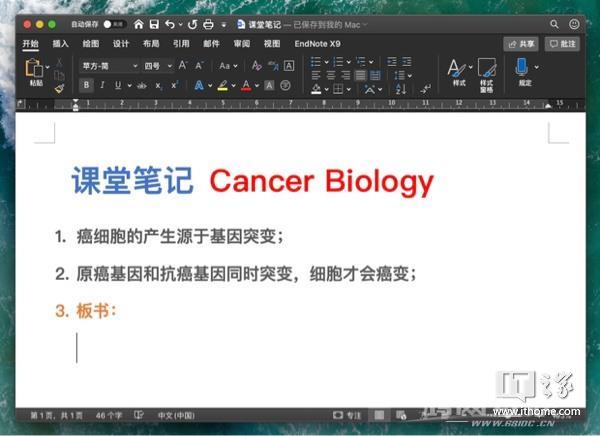
Task: Open the undo history dropdown arrow
Action: pos(180,25)
